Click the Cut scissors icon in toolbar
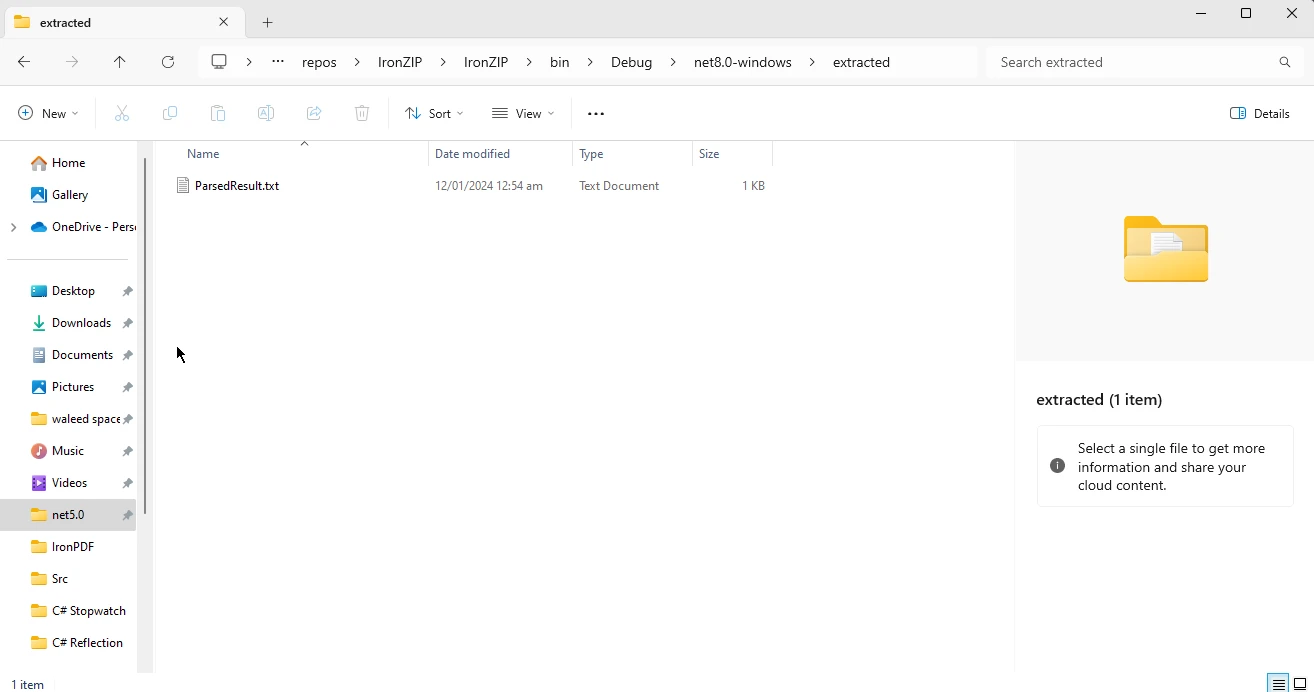Viewport: 1314px width, 692px height. pyautogui.click(x=122, y=114)
